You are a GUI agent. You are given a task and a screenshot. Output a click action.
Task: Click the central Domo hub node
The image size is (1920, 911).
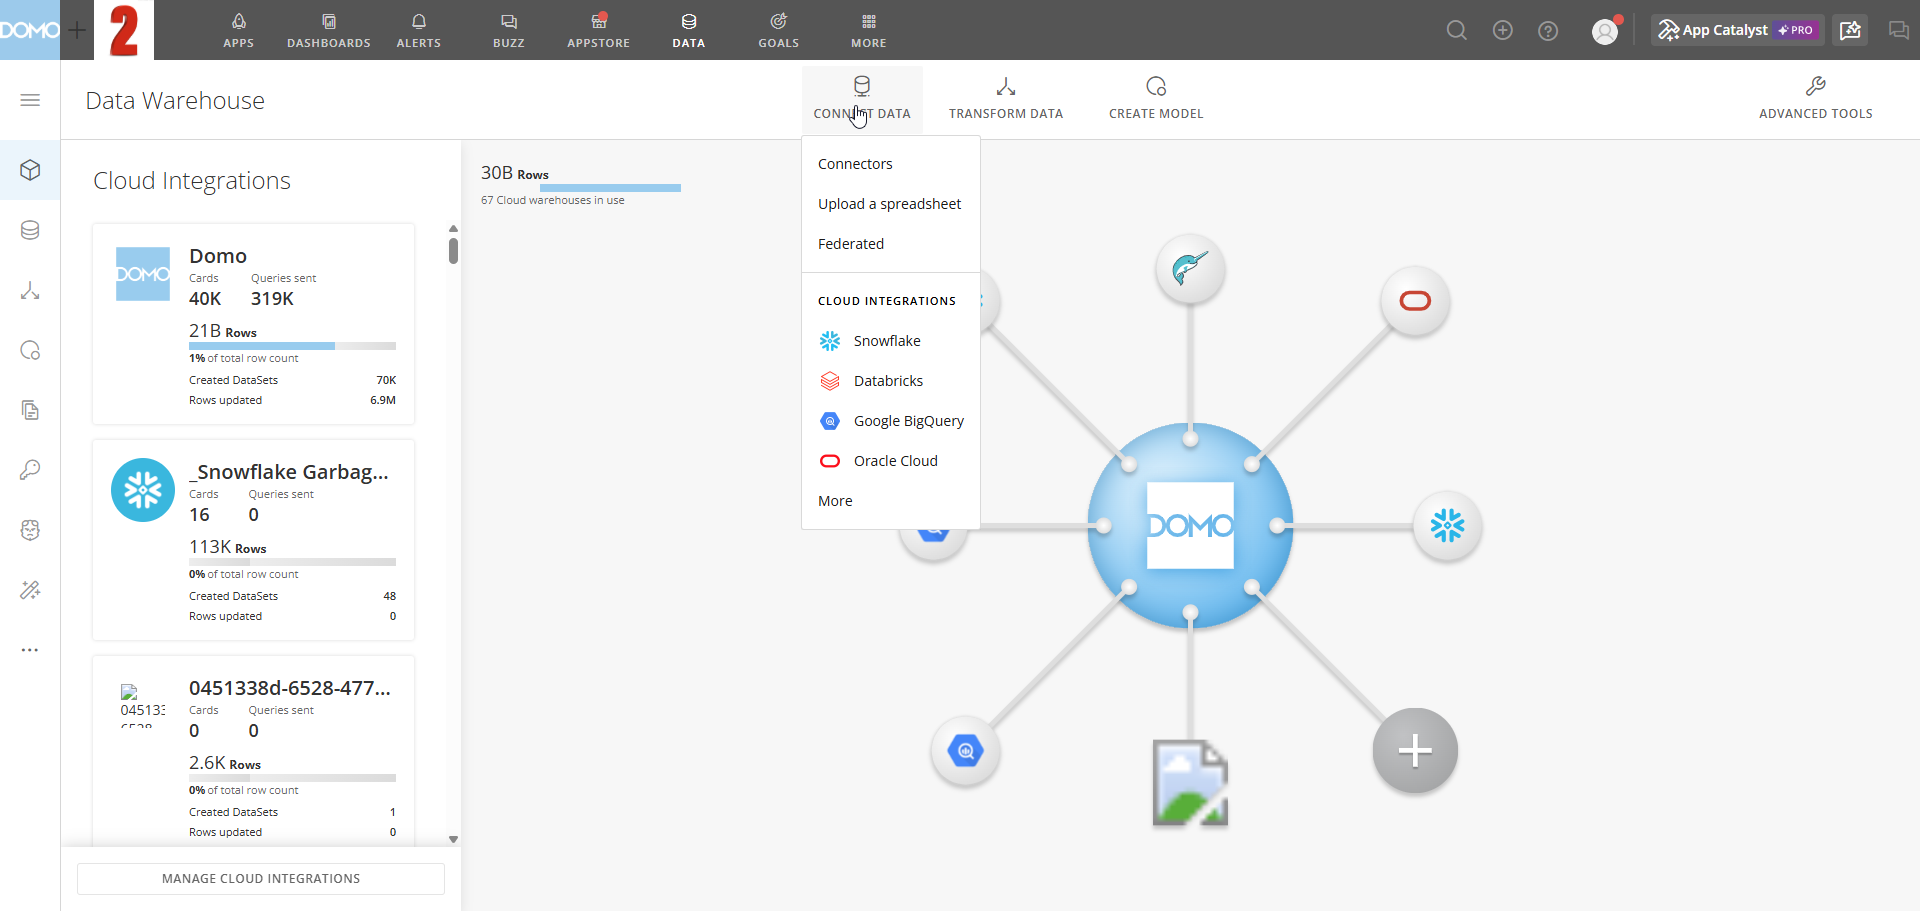click(x=1190, y=526)
